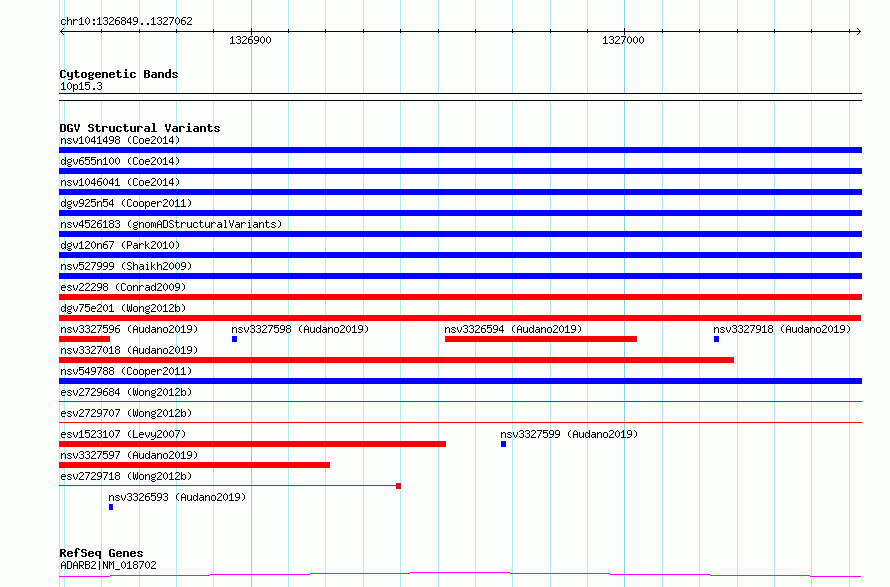890x587 pixels.
Task: Click the blue square under nsv3327918
Action: tap(716, 339)
